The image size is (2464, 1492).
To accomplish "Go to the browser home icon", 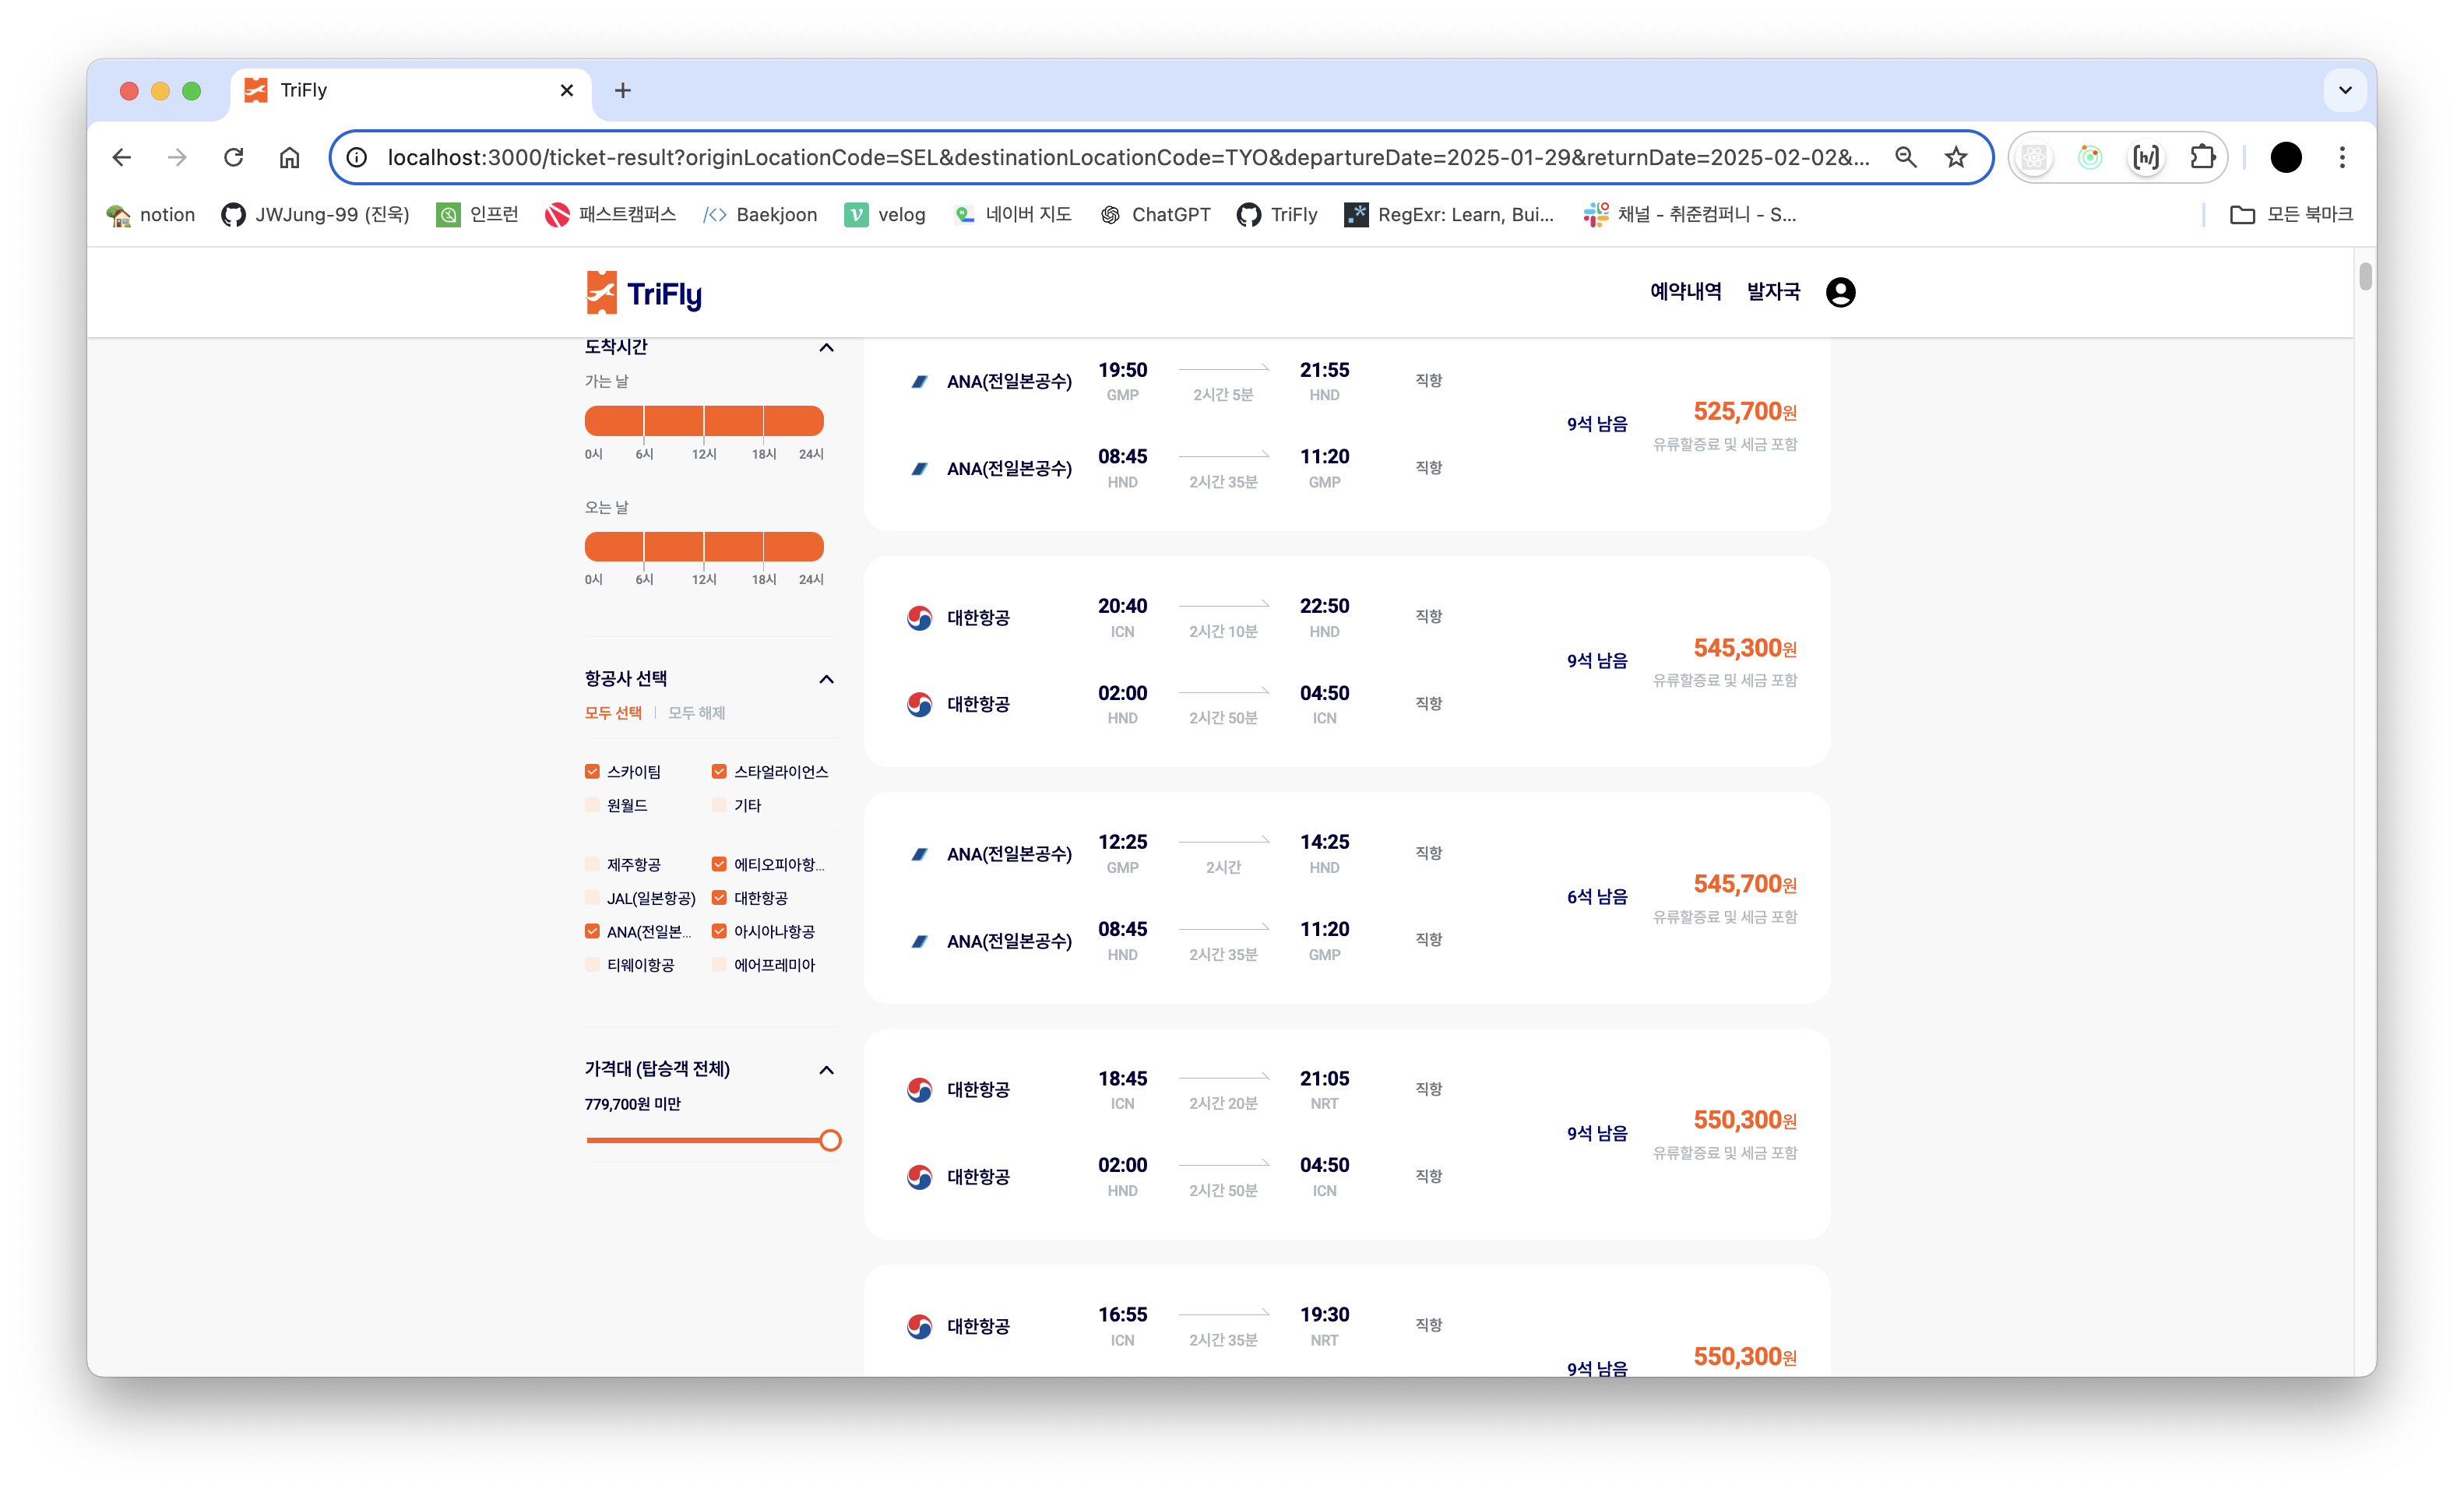I will (x=289, y=157).
